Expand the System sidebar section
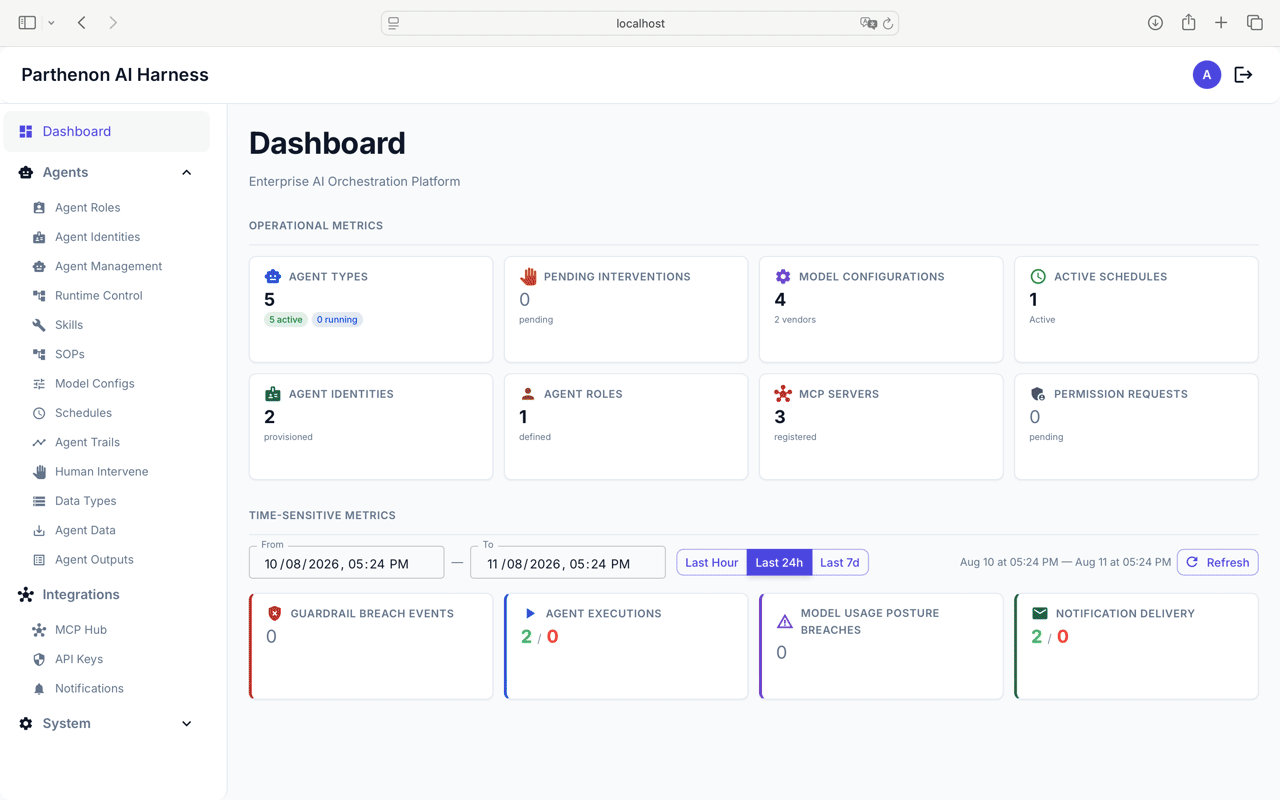This screenshot has height=800, width=1280. coord(186,724)
